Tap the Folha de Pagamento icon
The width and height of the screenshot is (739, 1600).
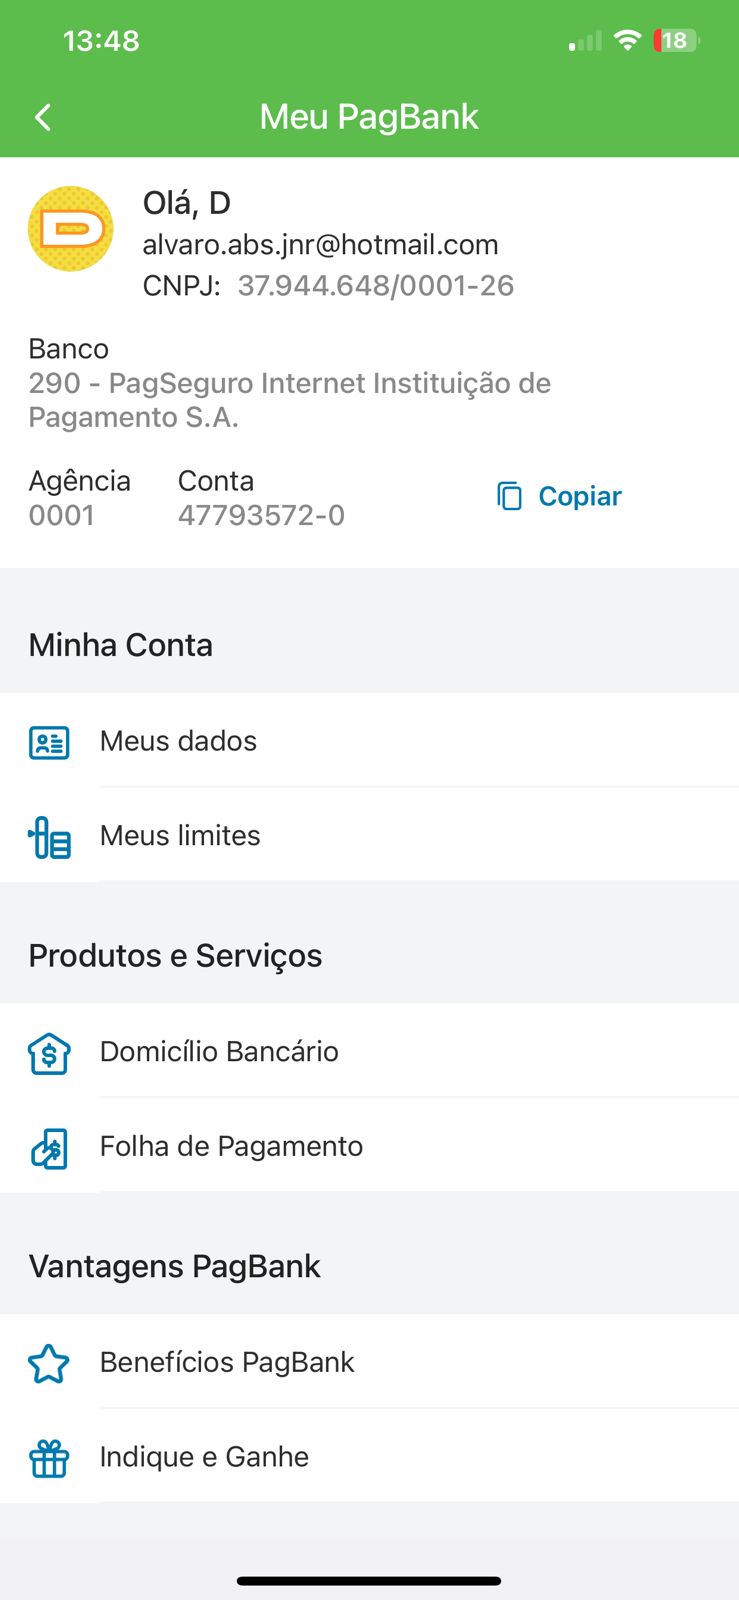click(49, 1148)
